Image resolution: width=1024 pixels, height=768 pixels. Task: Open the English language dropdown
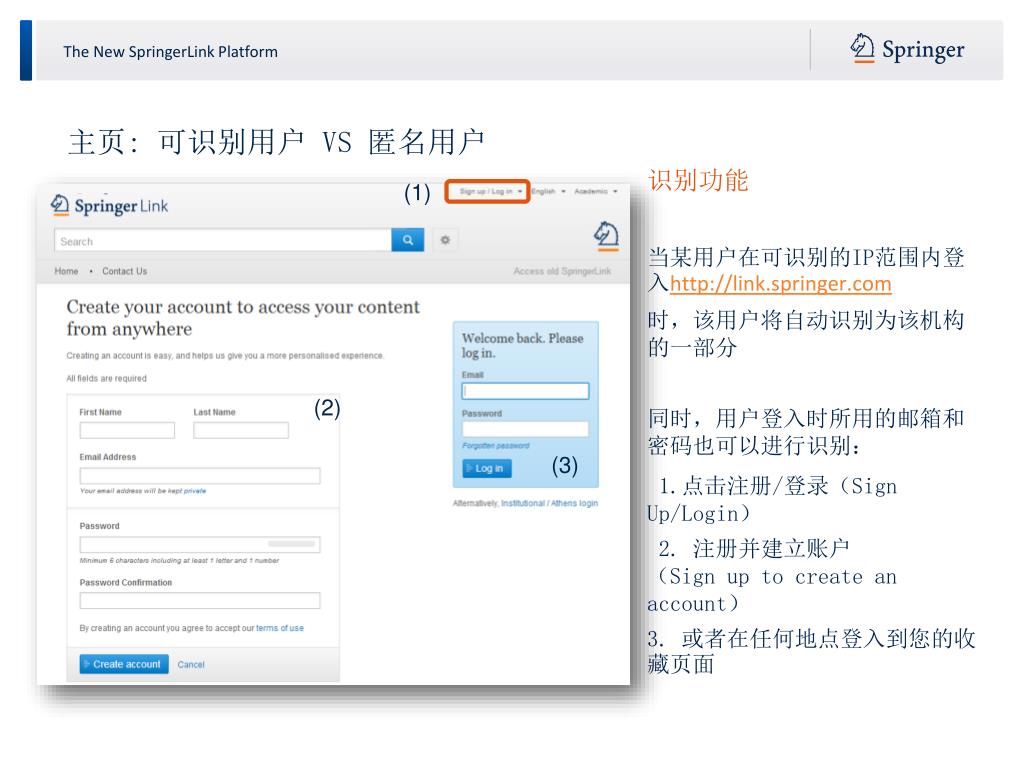[x=548, y=191]
